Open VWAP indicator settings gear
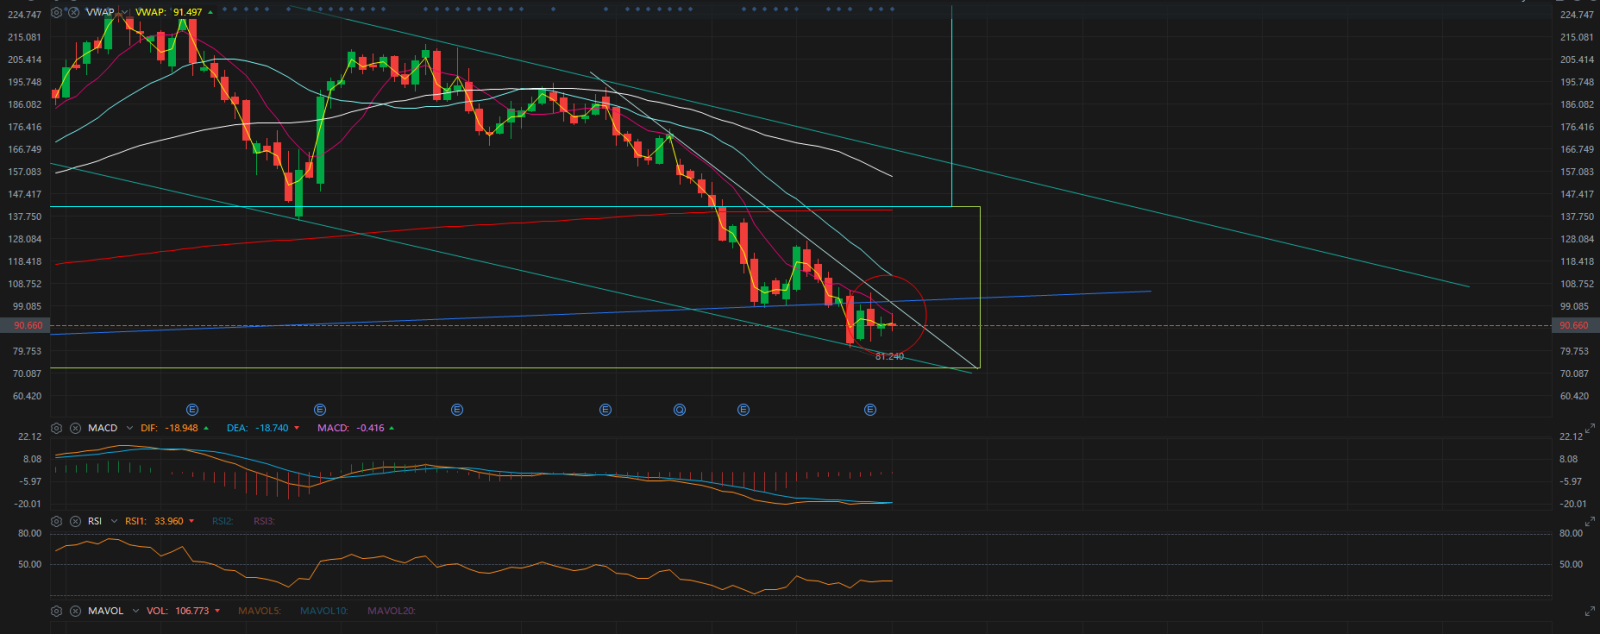1600x634 pixels. 57,12
